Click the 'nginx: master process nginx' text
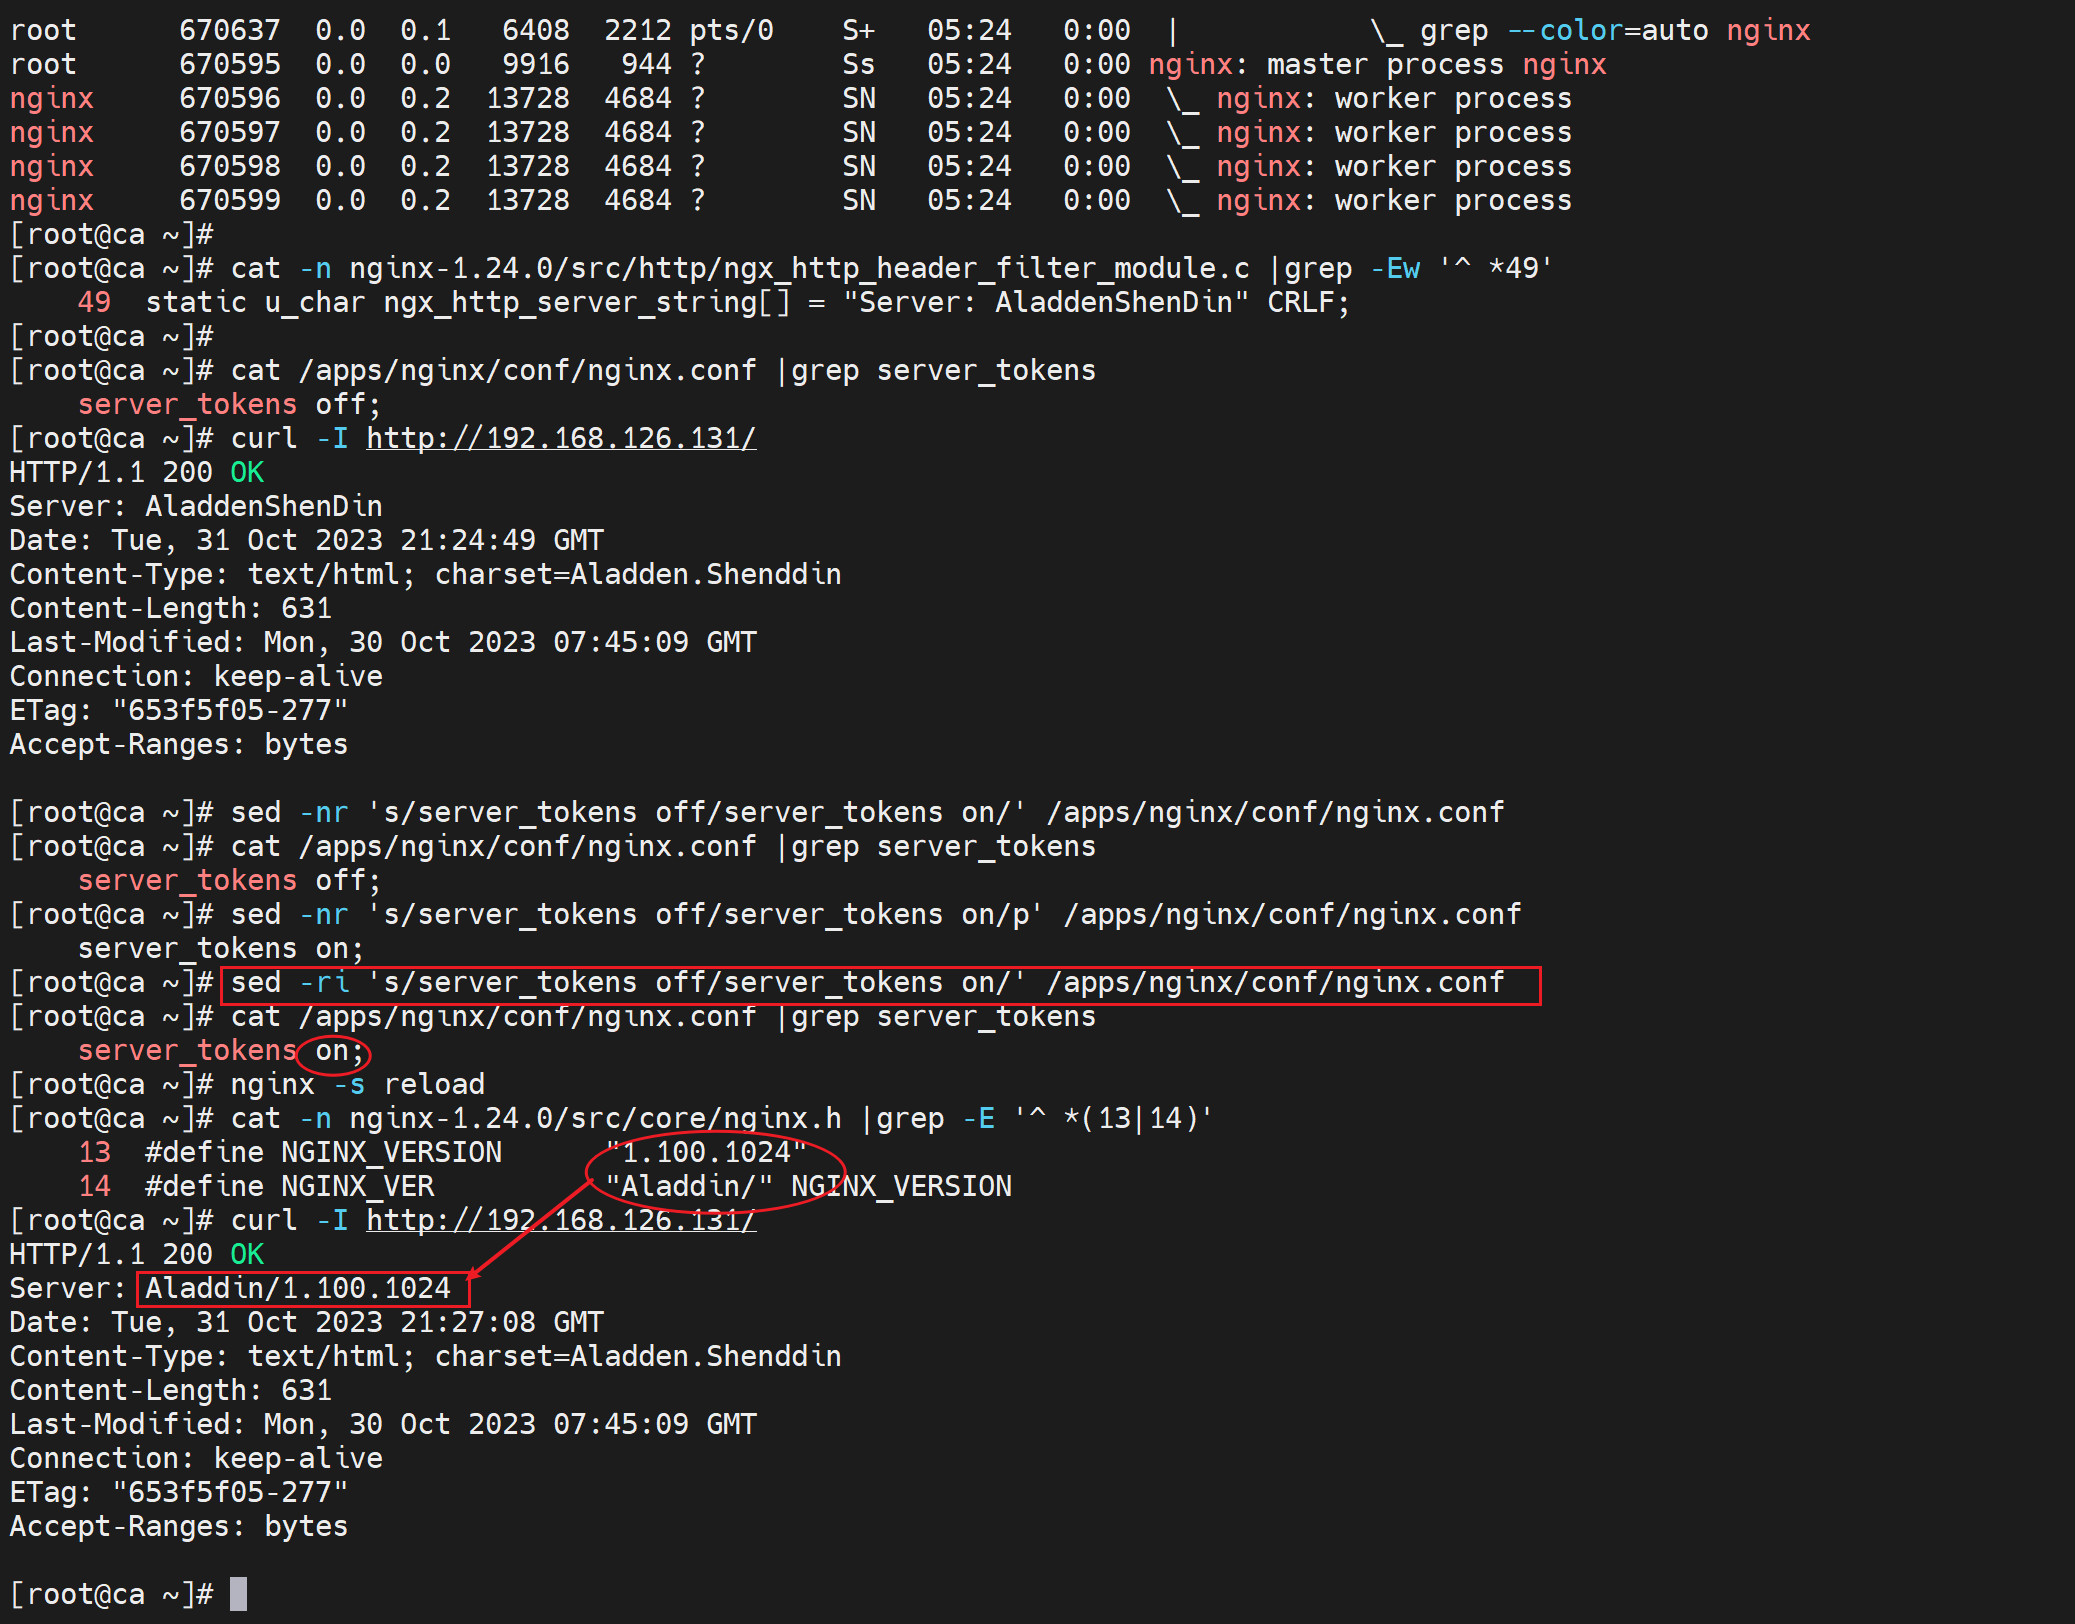 click(1376, 64)
